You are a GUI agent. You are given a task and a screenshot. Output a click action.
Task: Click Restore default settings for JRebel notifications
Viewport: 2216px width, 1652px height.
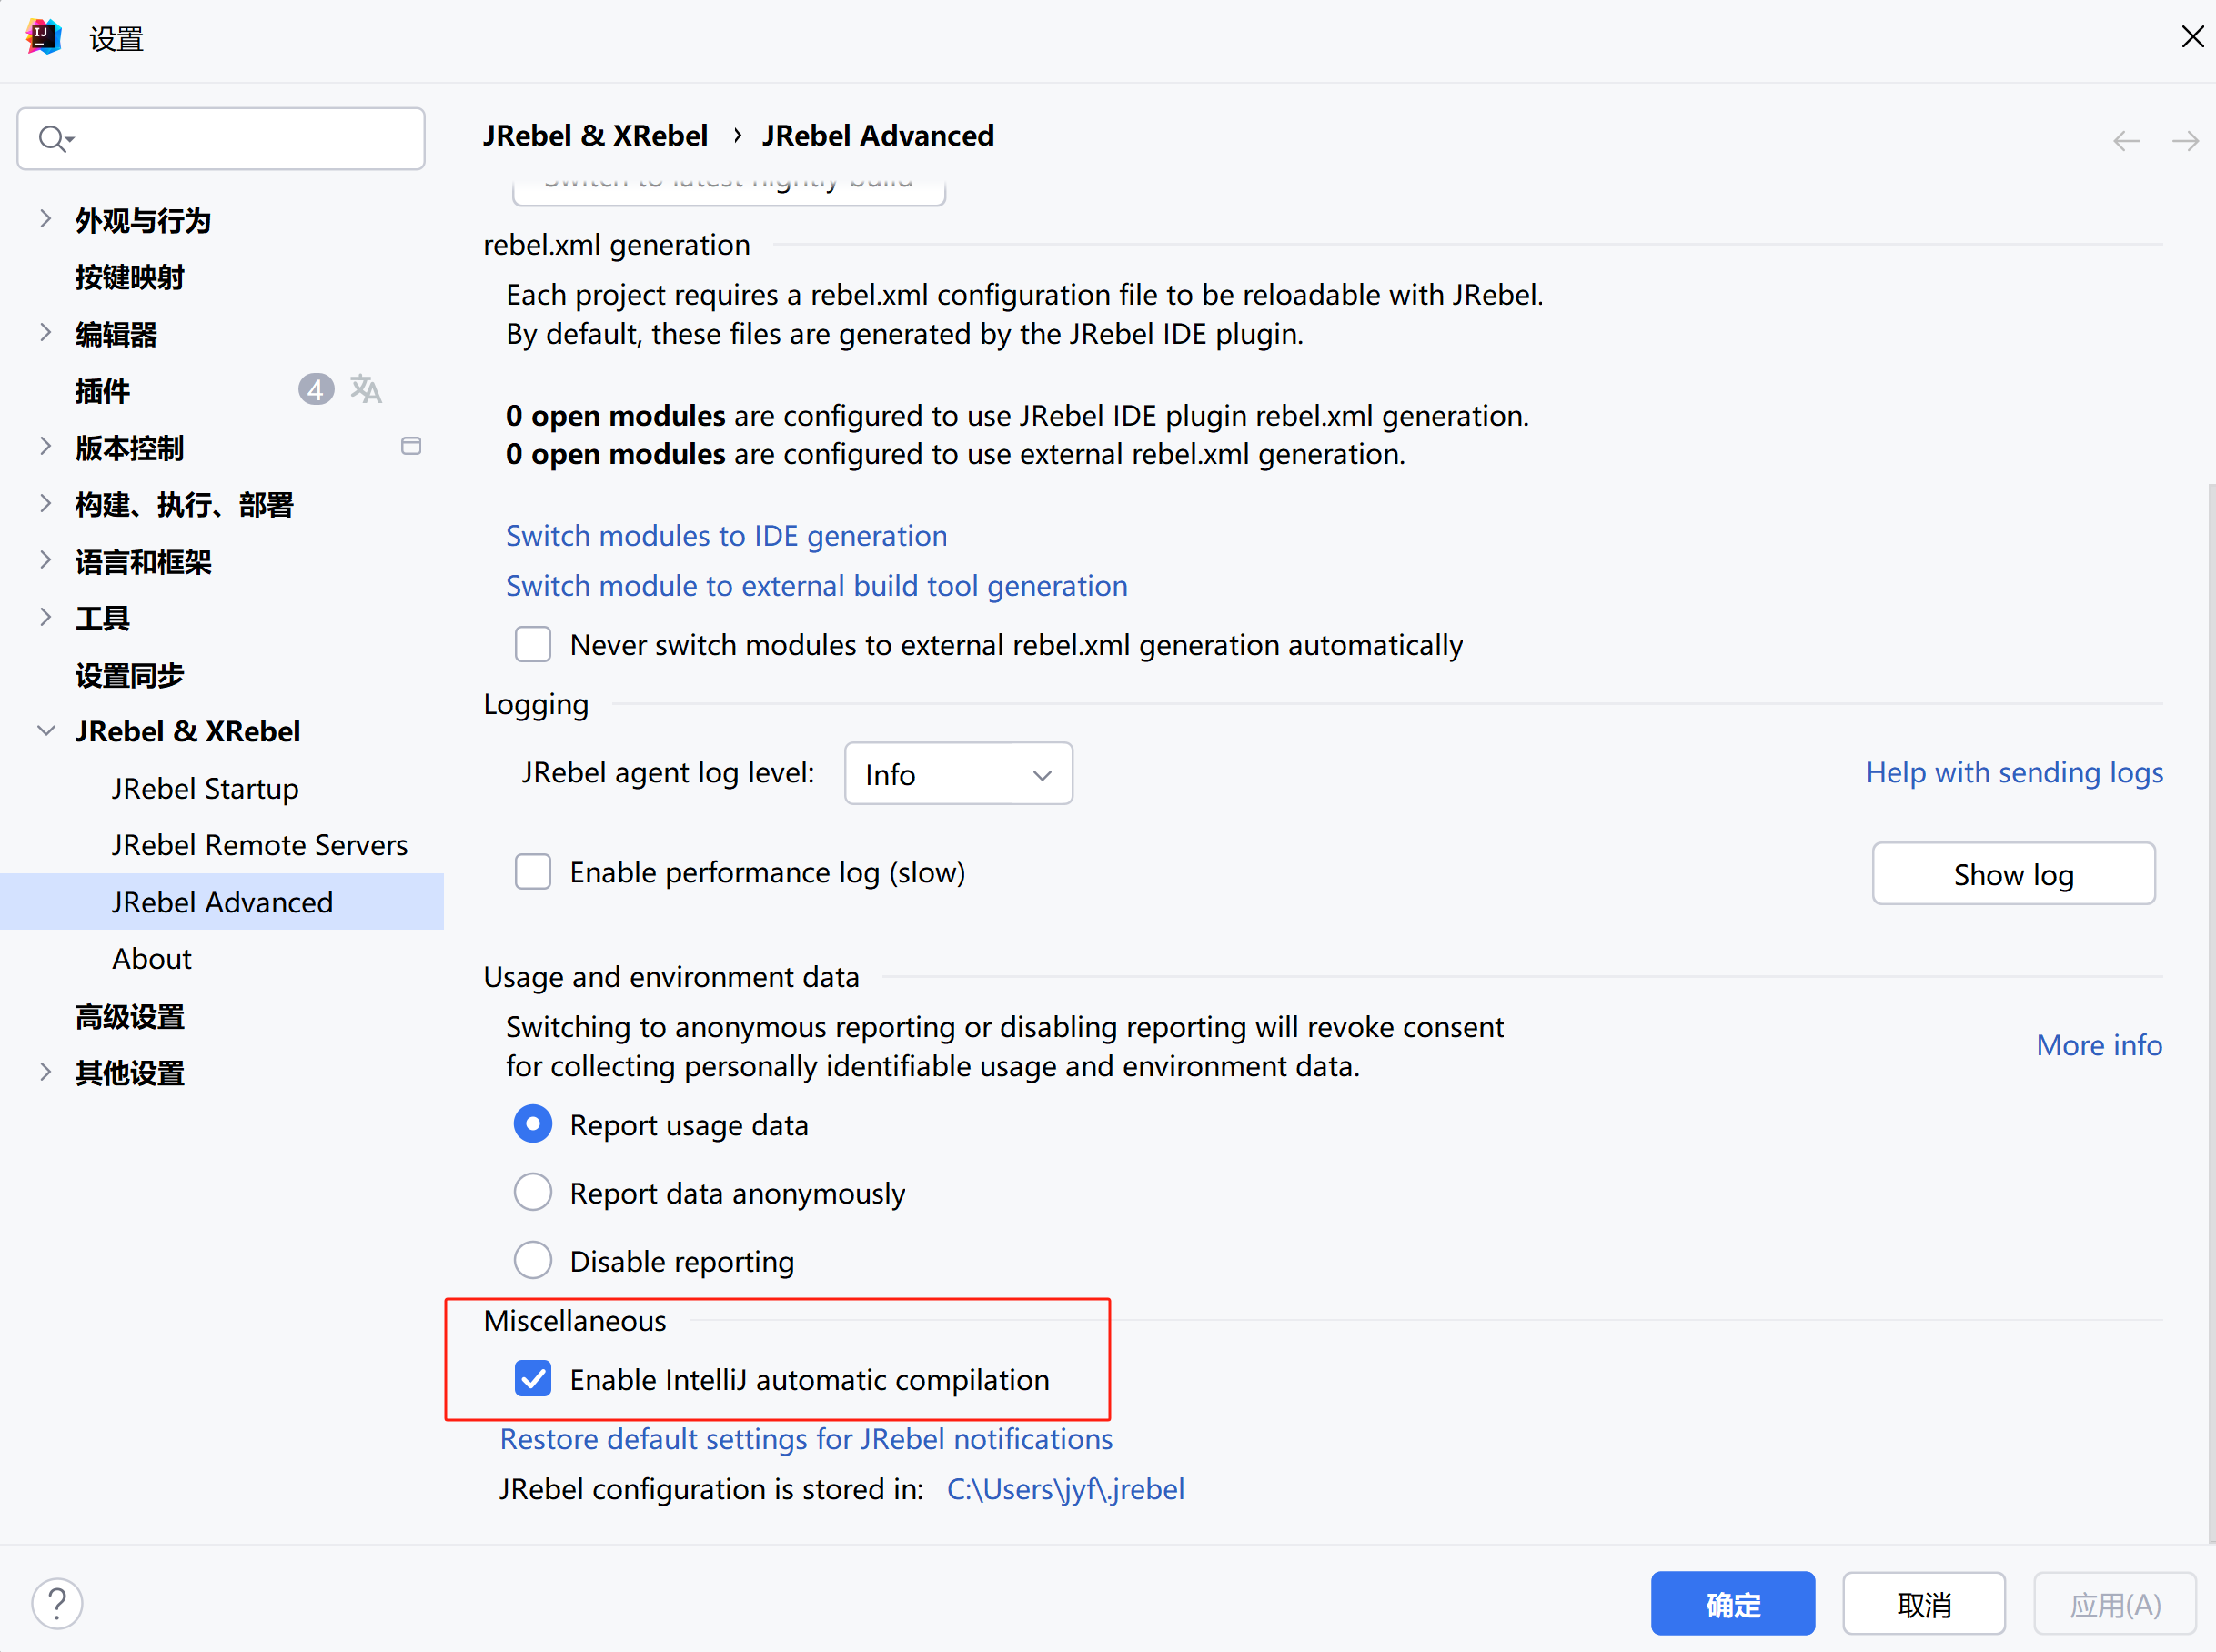click(x=806, y=1439)
